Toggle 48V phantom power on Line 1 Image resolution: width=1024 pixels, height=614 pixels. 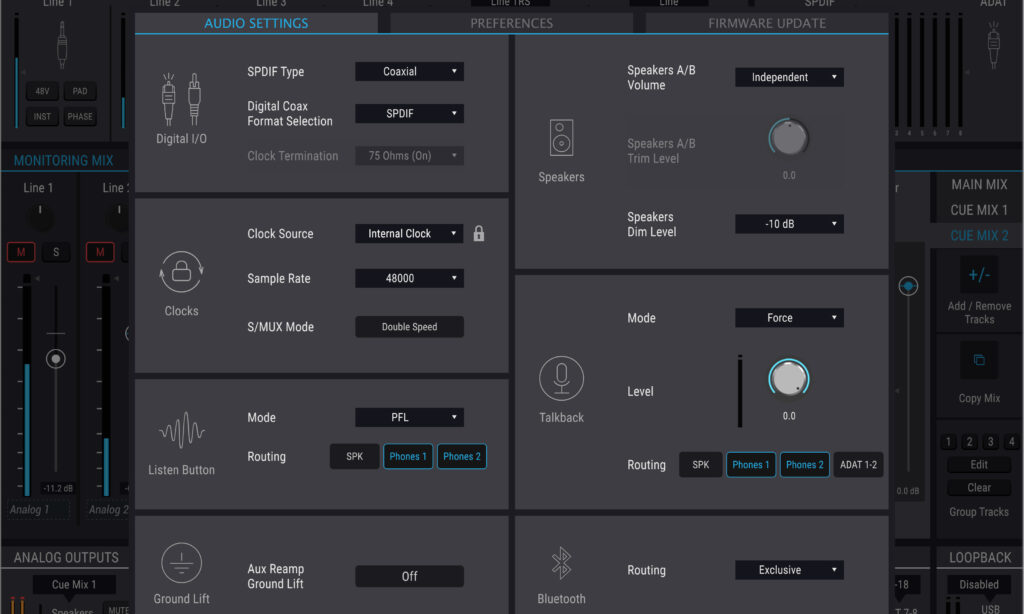click(42, 91)
